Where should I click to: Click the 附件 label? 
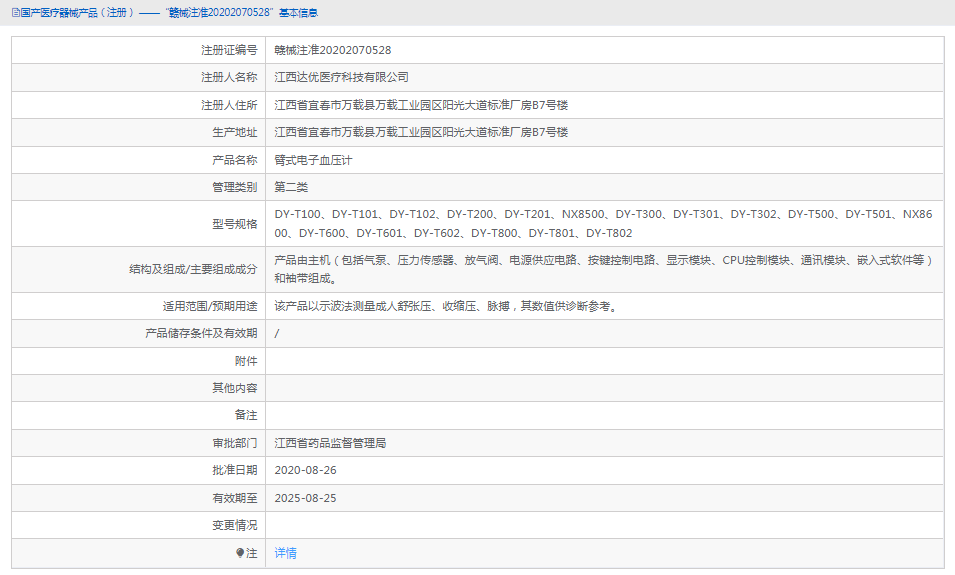(246, 361)
